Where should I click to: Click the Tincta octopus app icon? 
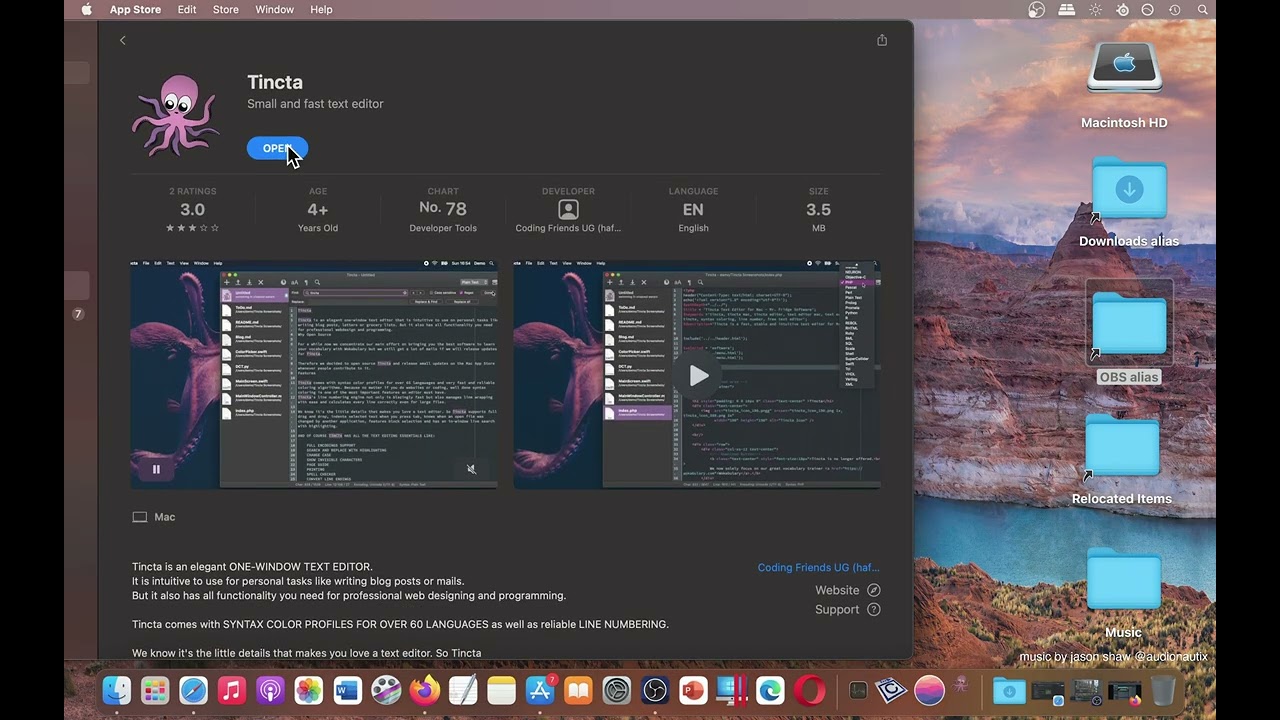pos(176,116)
